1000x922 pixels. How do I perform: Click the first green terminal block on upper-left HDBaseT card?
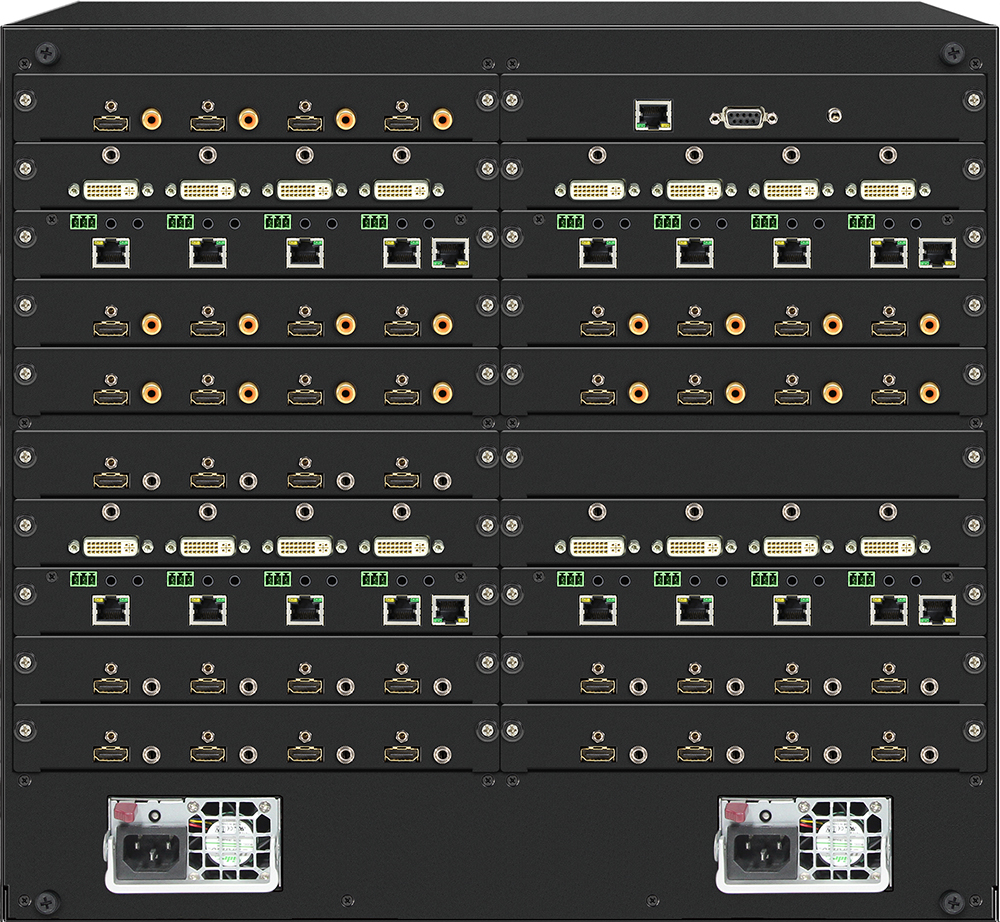pyautogui.click(x=84, y=222)
